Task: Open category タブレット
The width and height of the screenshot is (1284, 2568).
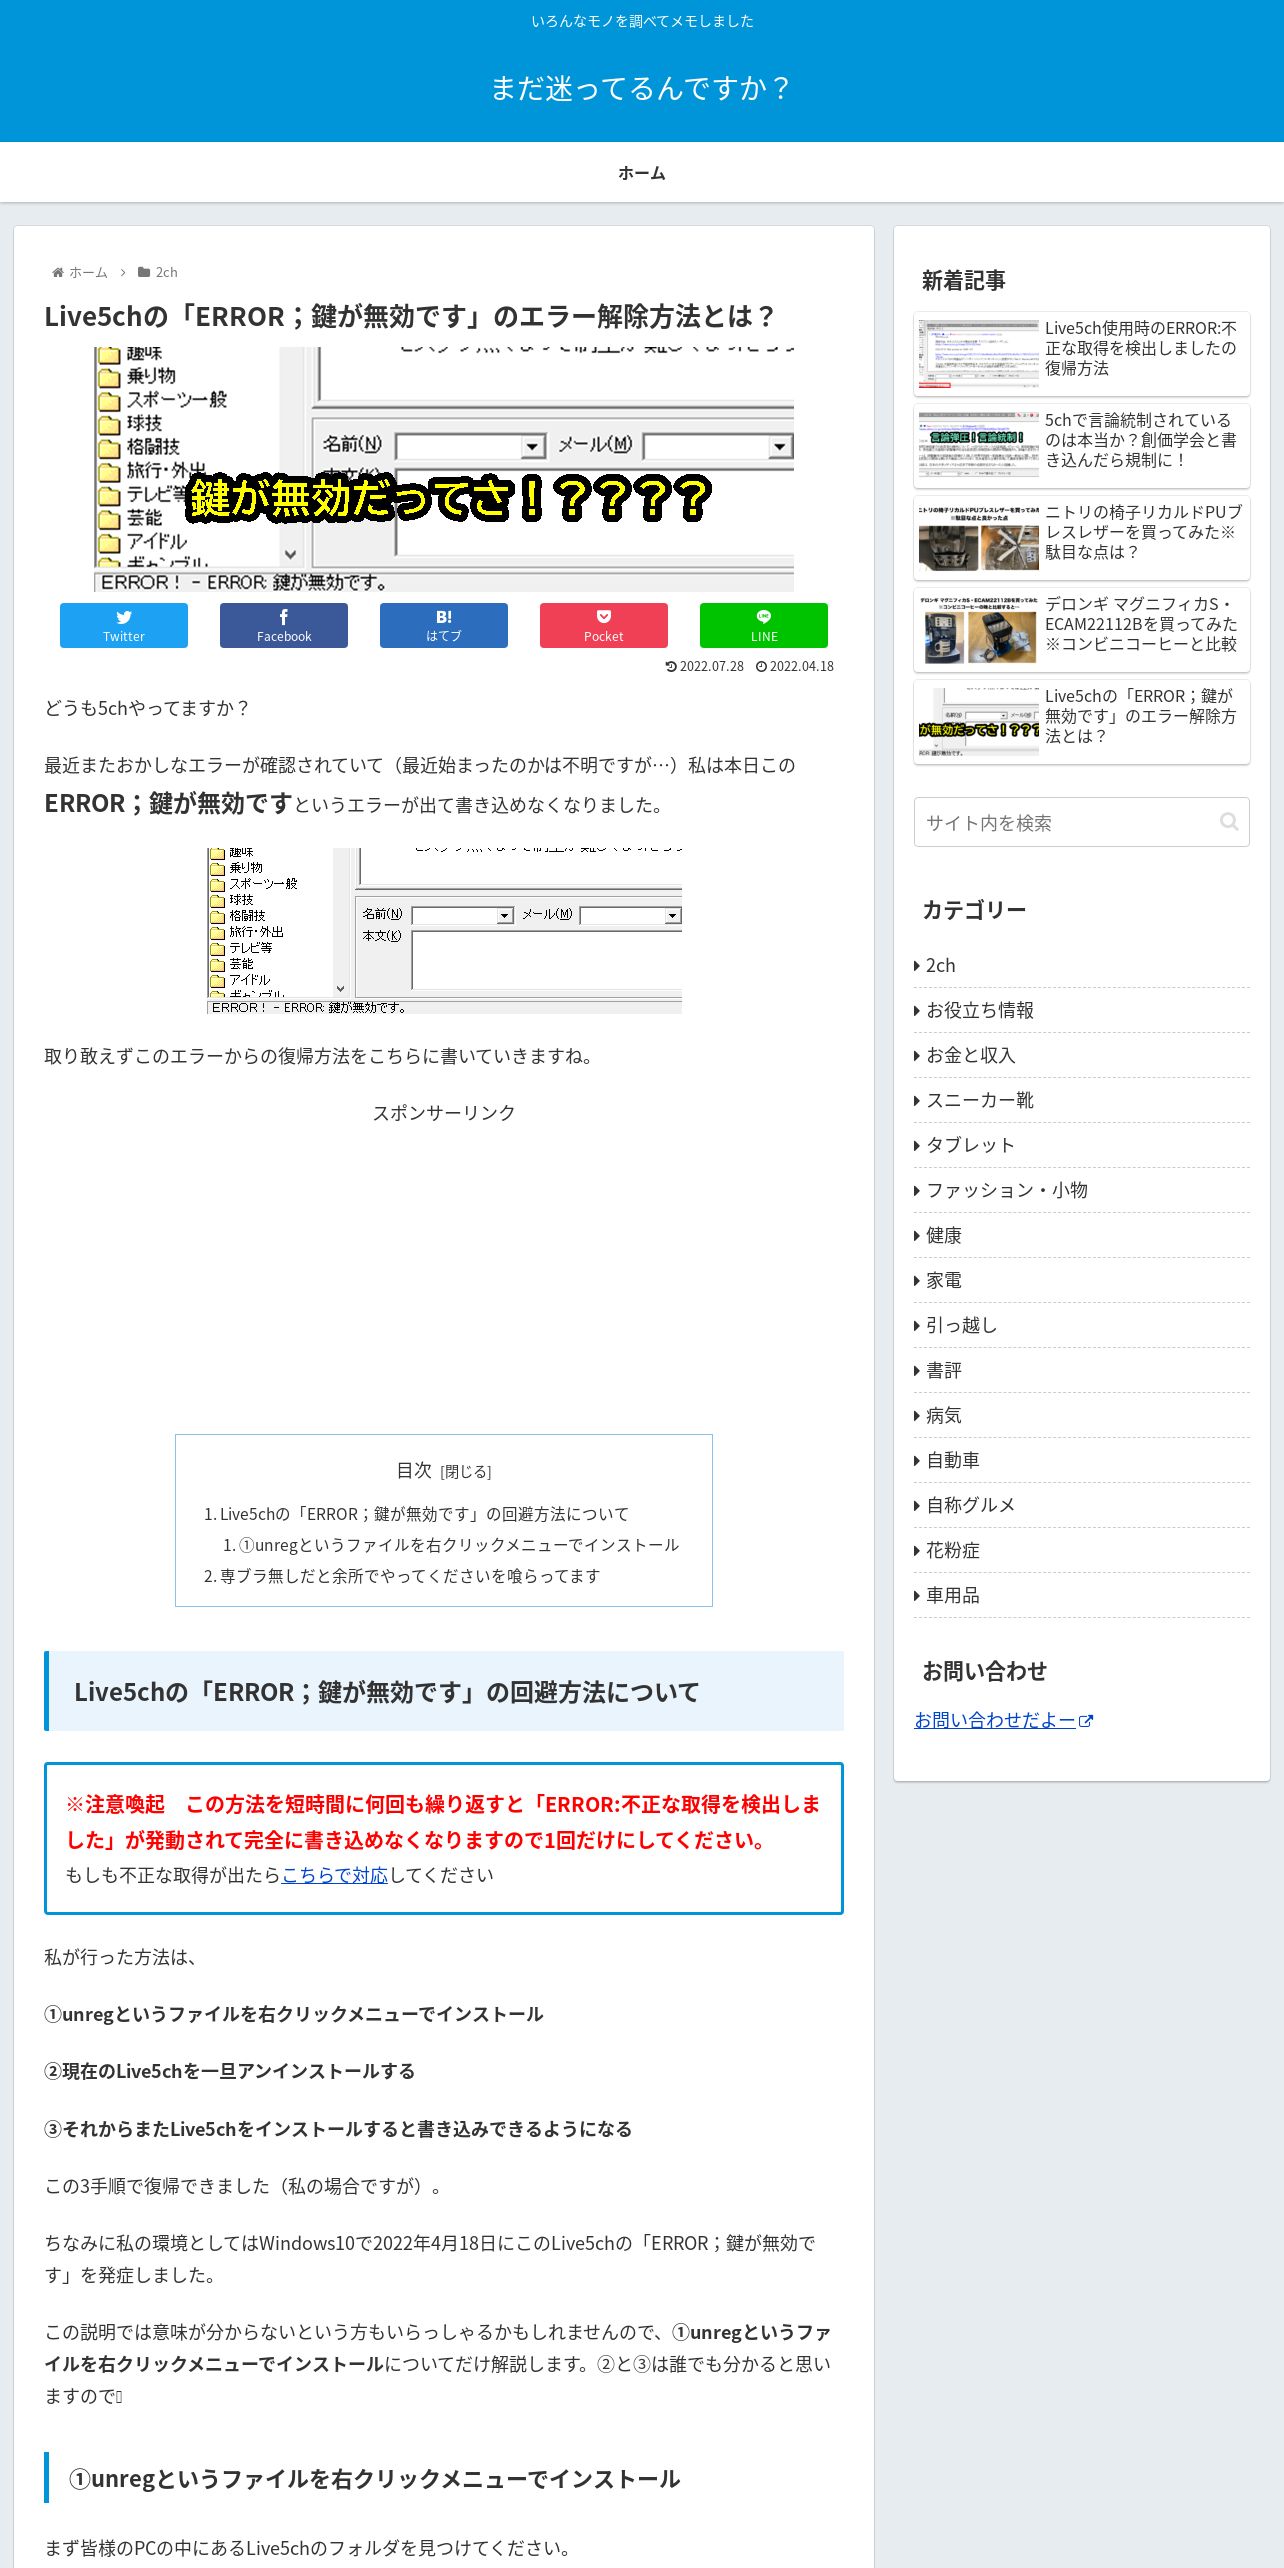Action: coord(1082,1145)
